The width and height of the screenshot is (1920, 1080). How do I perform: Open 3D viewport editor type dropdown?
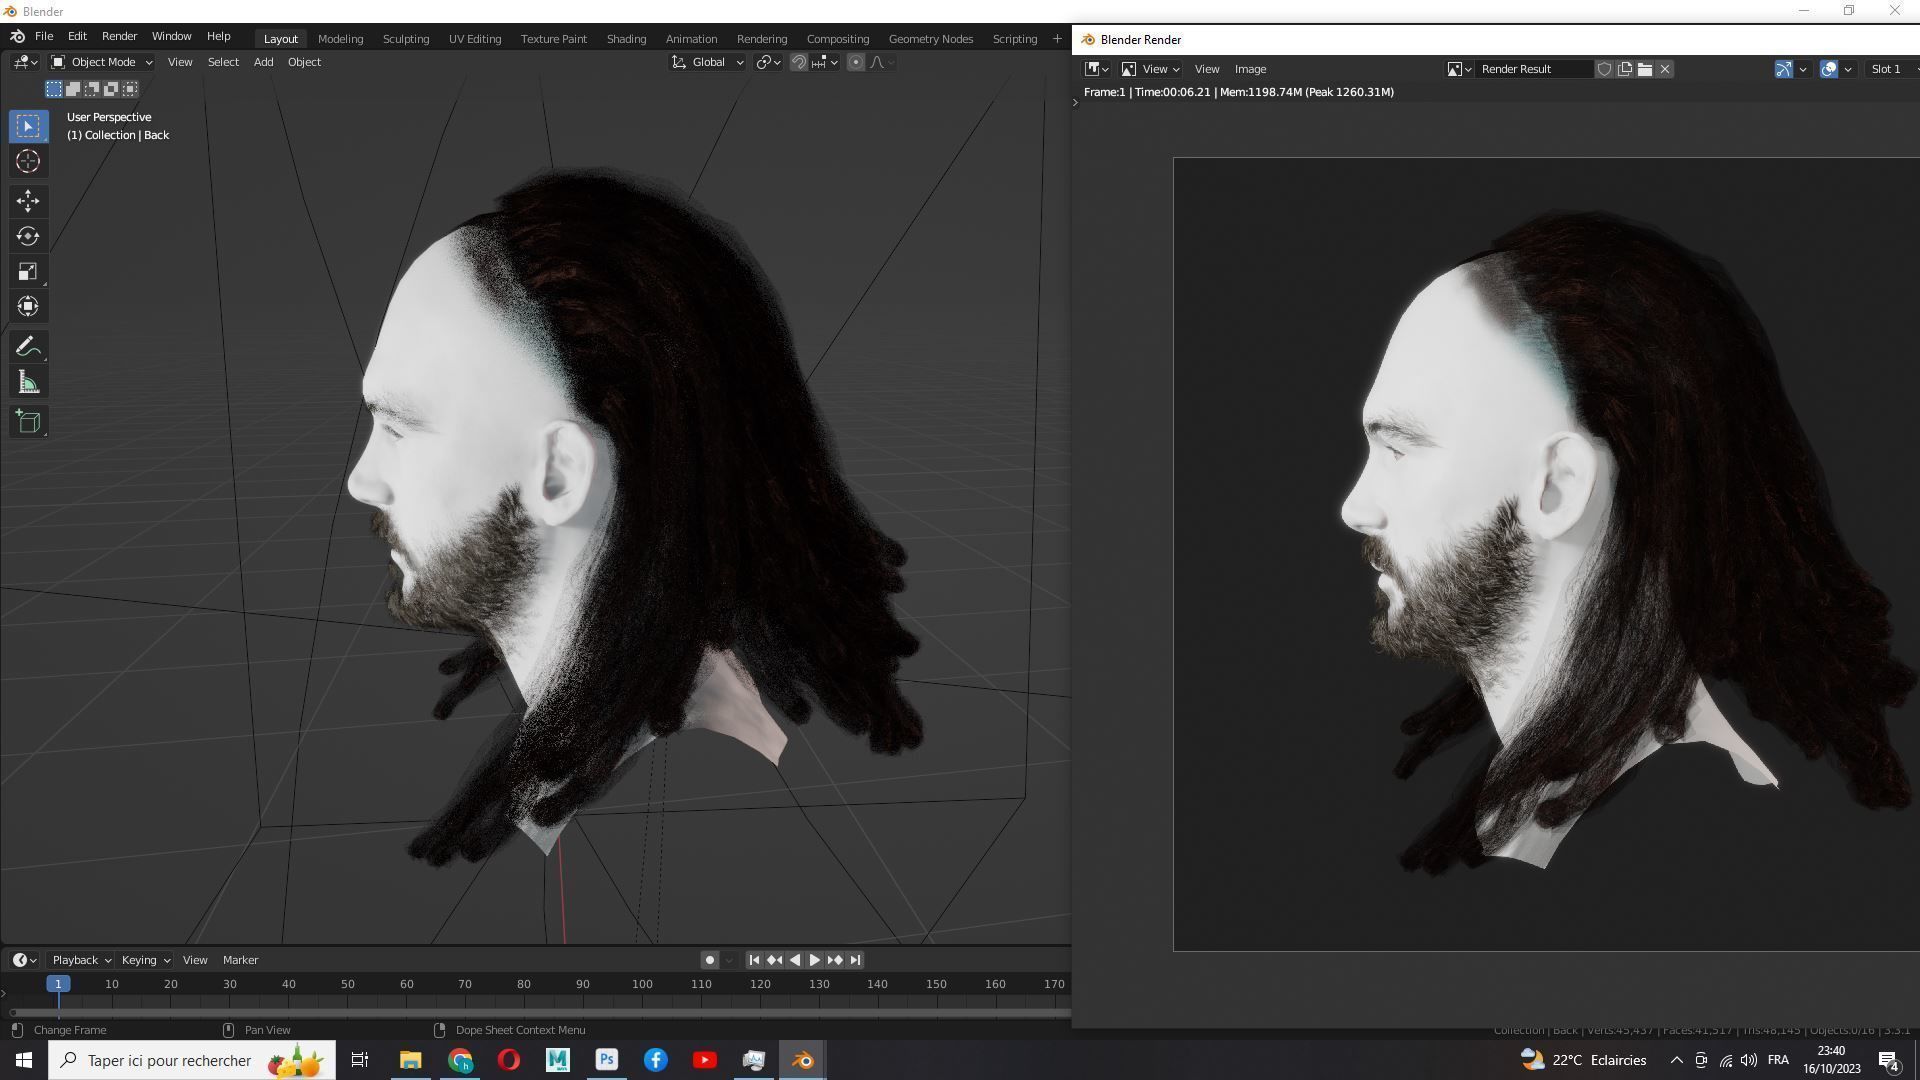tap(26, 62)
